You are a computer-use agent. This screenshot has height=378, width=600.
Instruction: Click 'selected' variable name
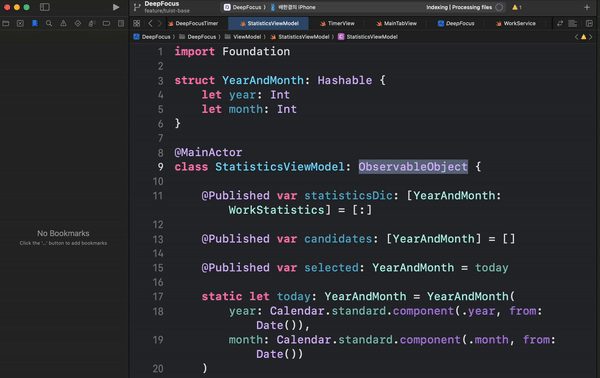tap(331, 268)
